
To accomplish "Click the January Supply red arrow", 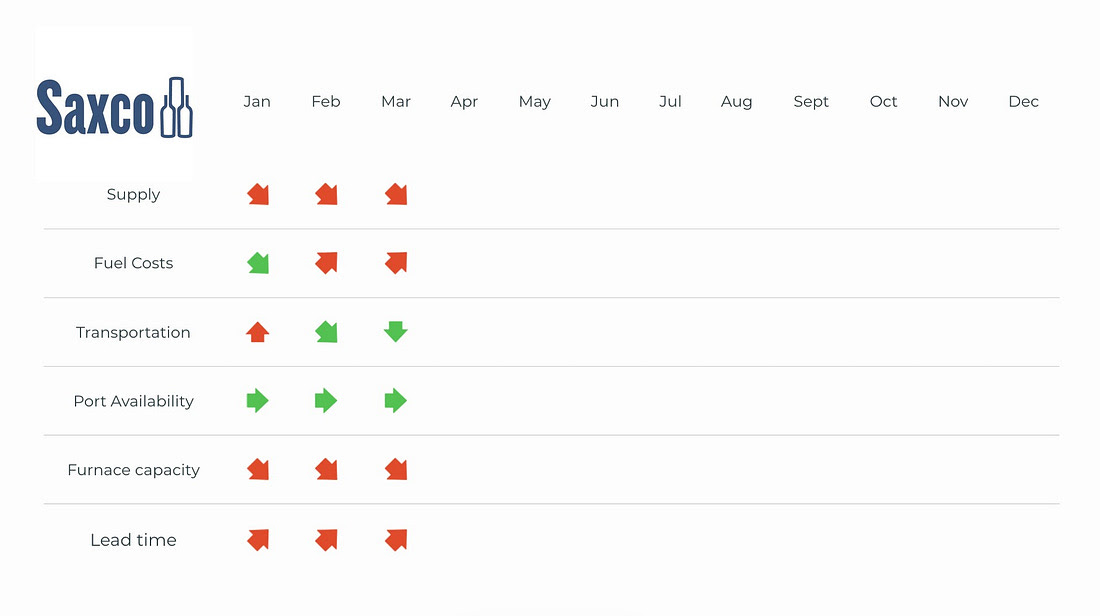I will [258, 194].
